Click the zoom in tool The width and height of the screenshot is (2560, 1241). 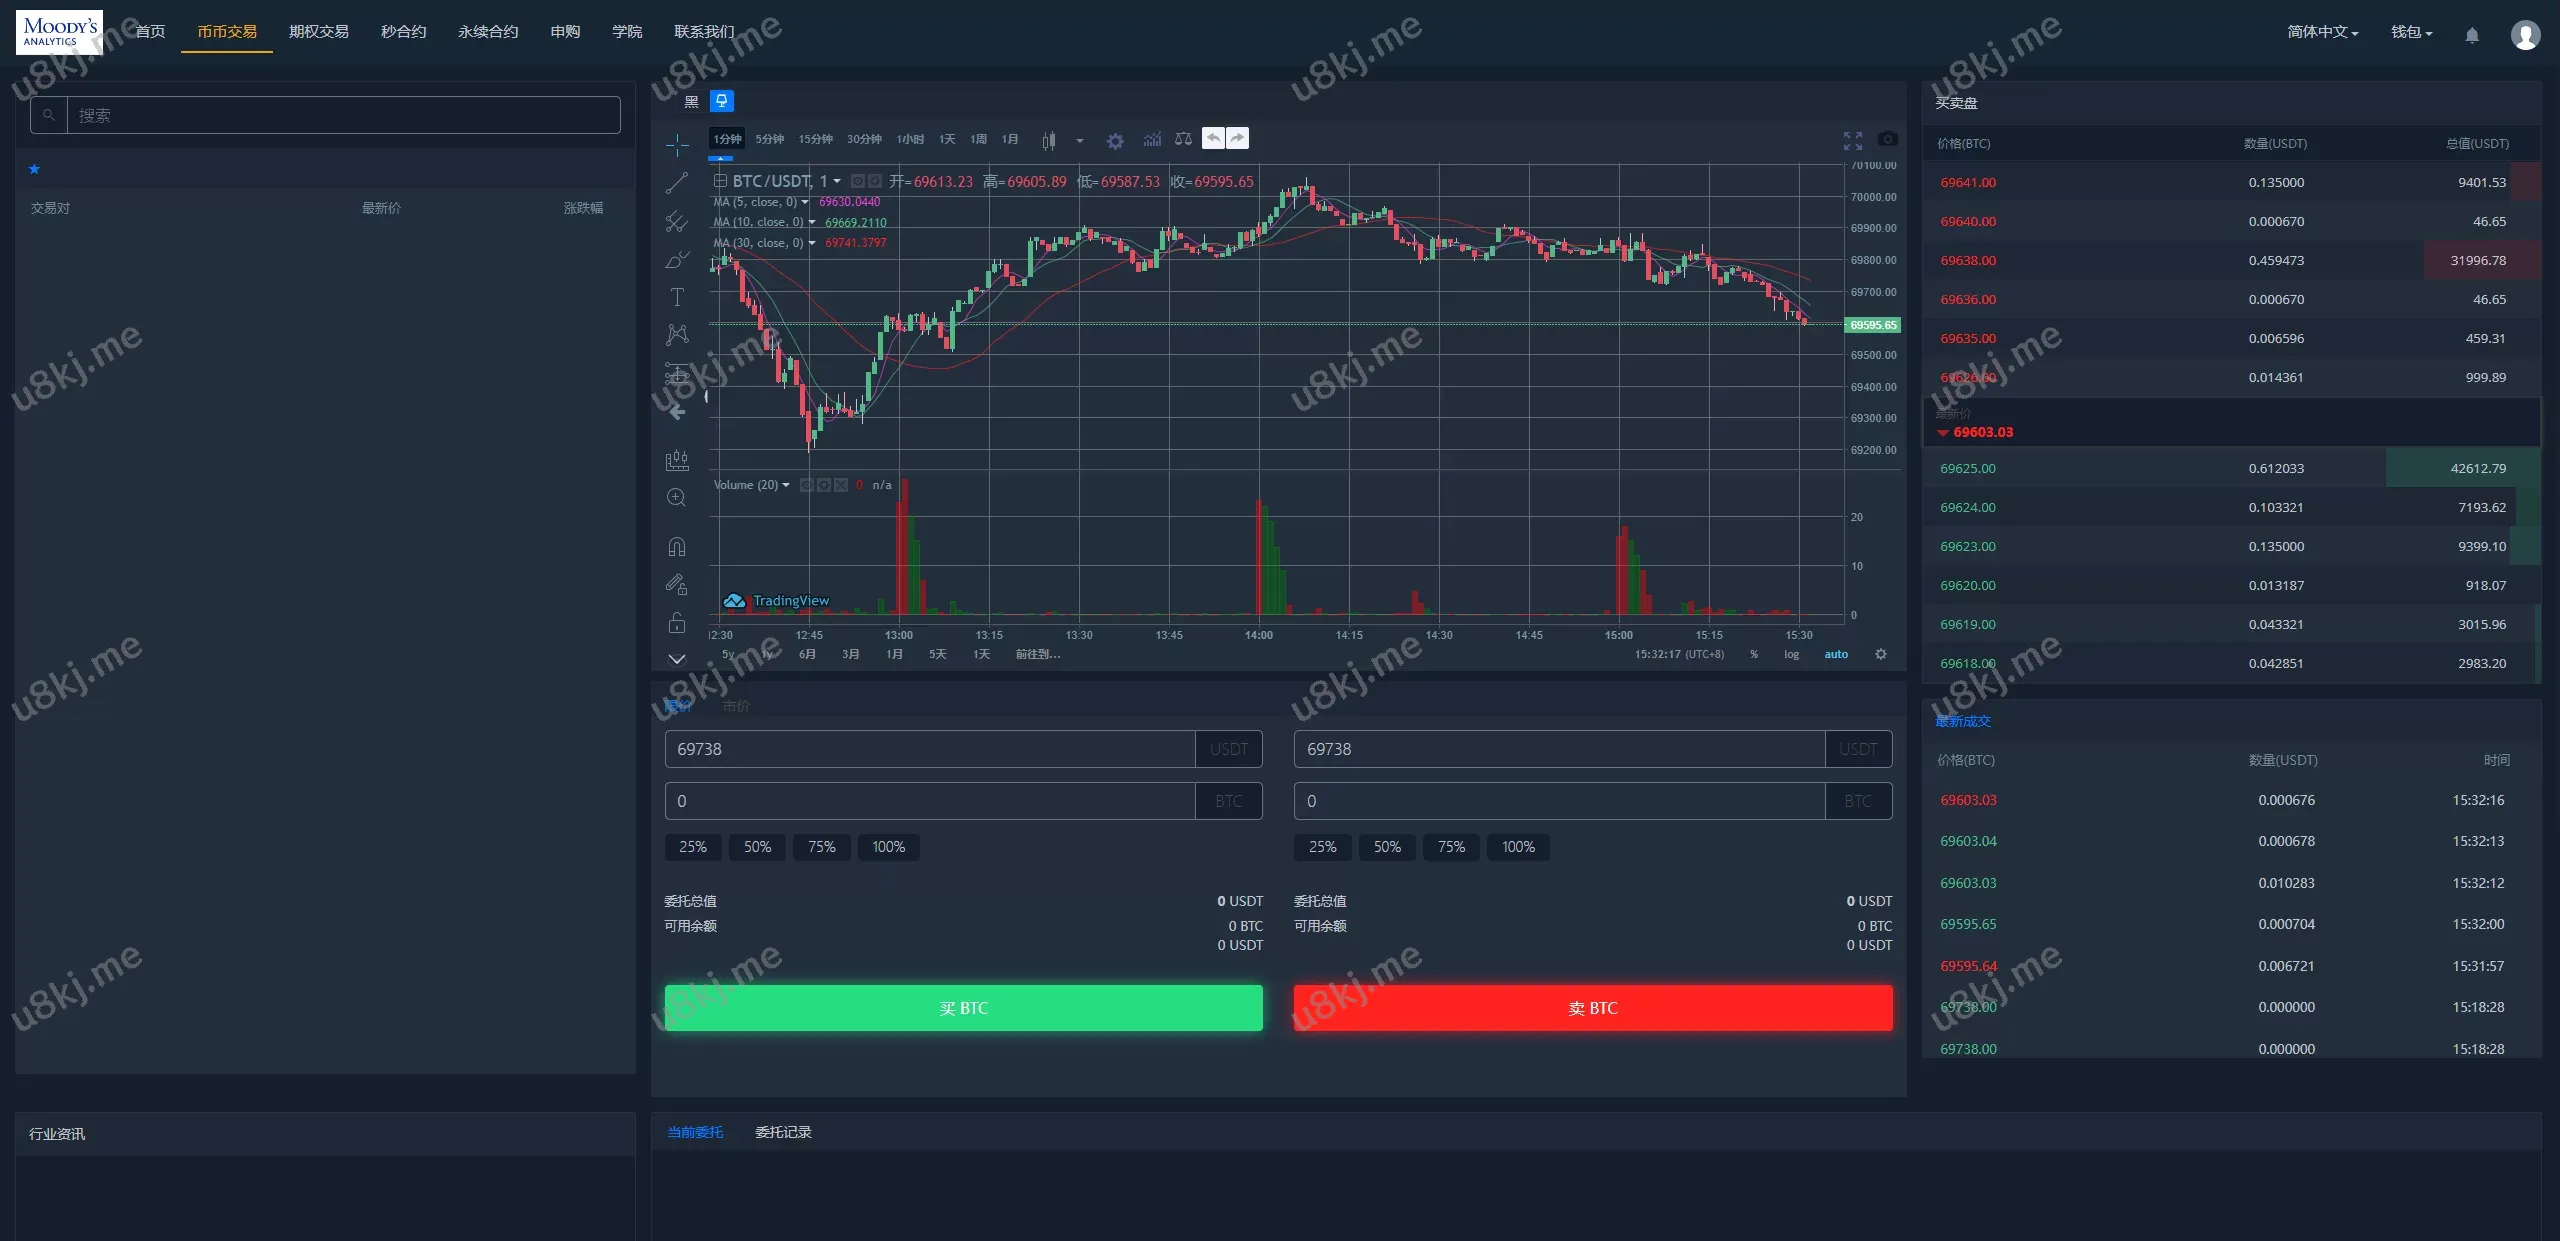(x=677, y=497)
